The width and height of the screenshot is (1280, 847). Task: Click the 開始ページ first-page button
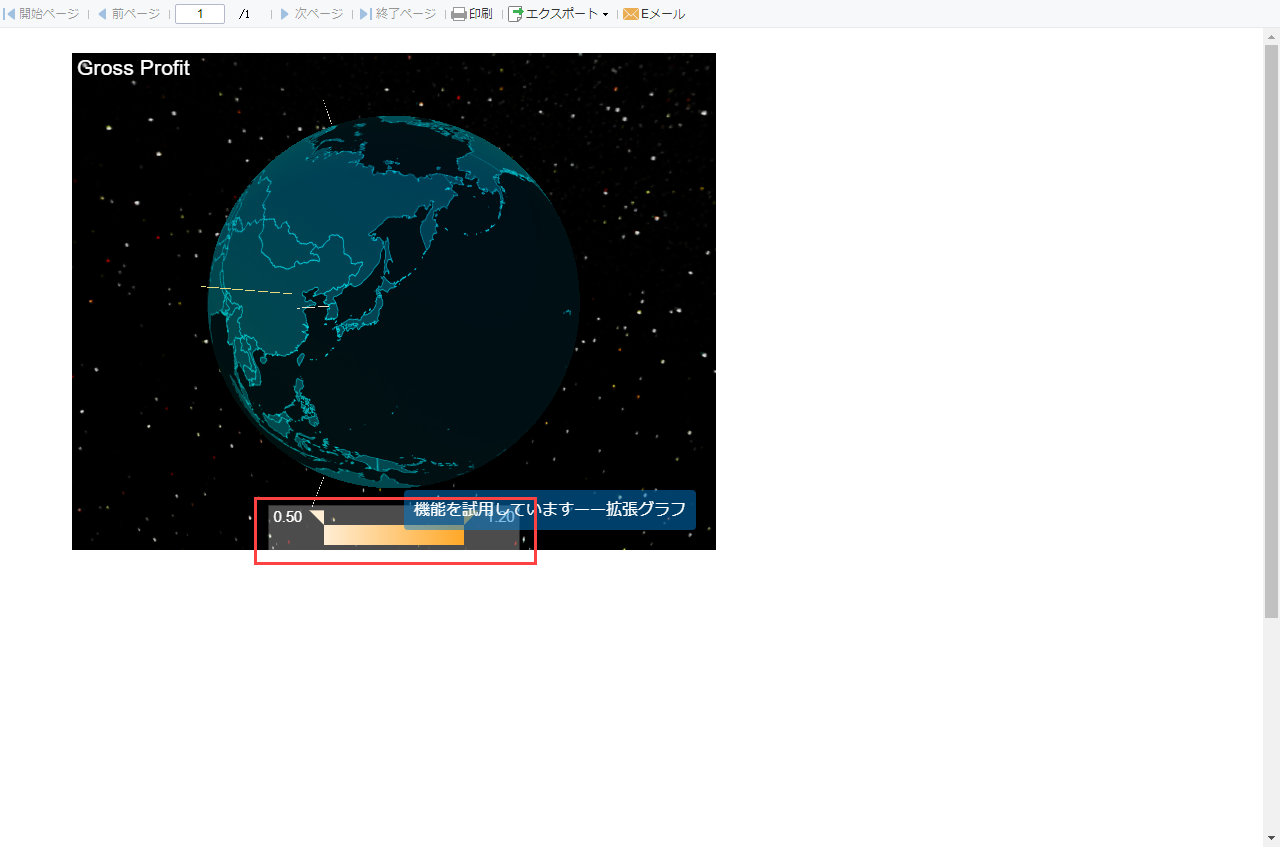[42, 14]
